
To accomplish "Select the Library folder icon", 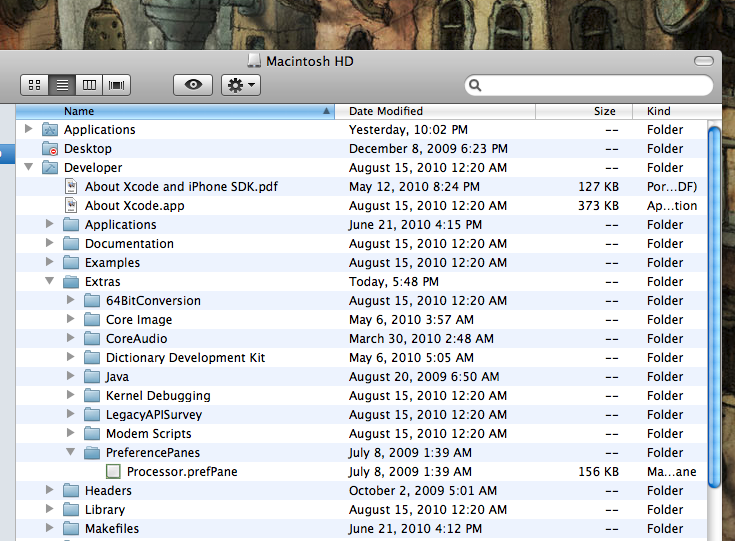I will (x=71, y=509).
